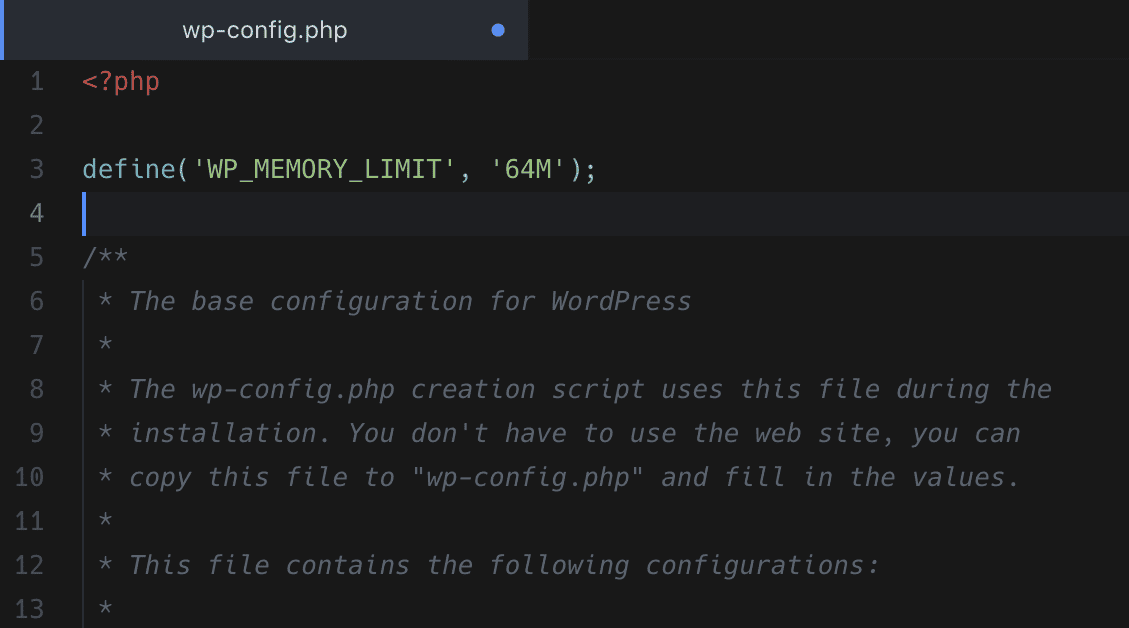Select the wp-config.php tab
Viewport: 1129px width, 628px height.
(265, 30)
